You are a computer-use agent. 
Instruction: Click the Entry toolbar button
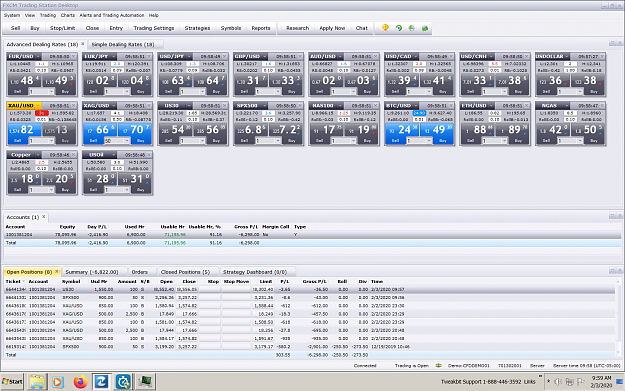tap(116, 28)
